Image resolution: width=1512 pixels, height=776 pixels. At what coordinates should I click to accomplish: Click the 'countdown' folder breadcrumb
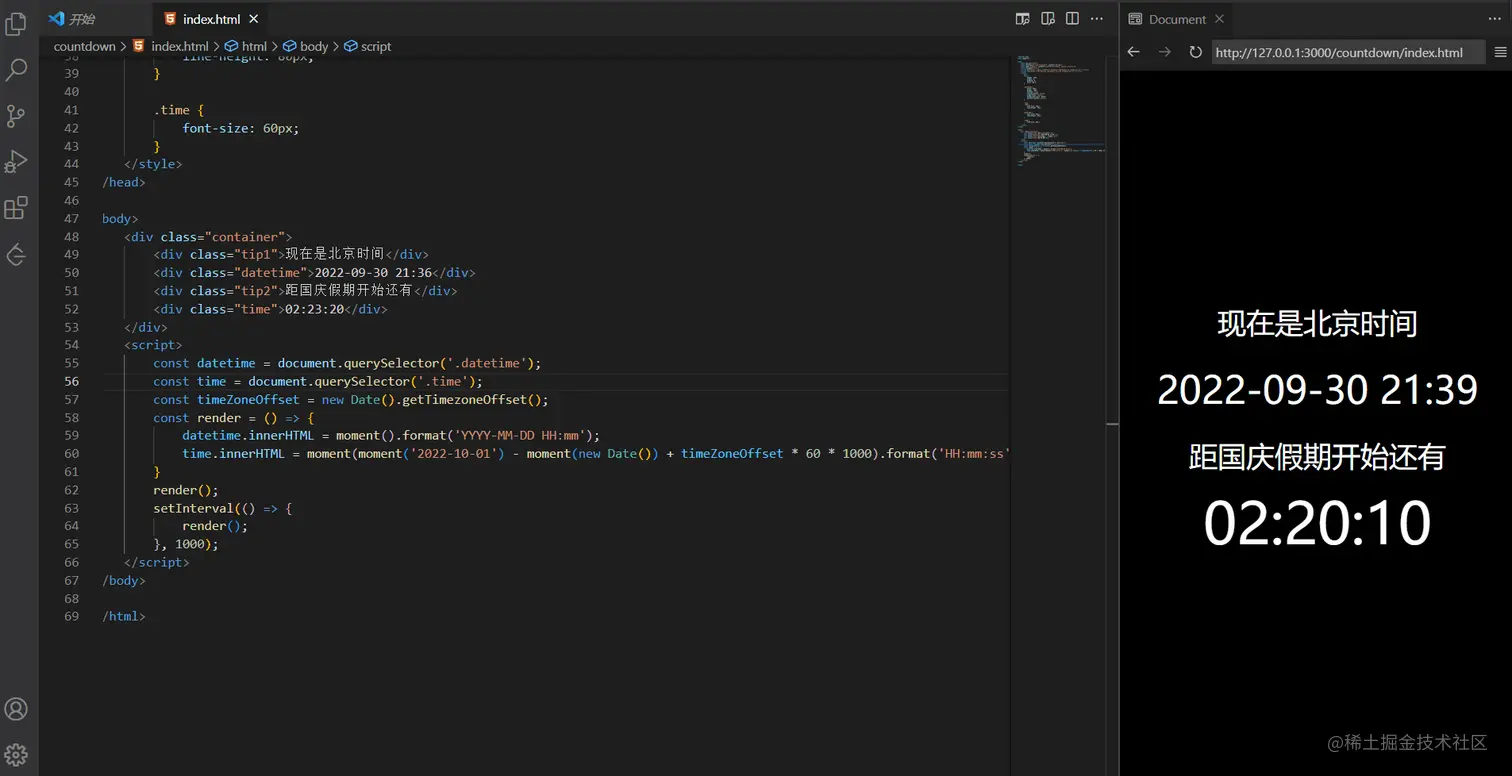84,46
